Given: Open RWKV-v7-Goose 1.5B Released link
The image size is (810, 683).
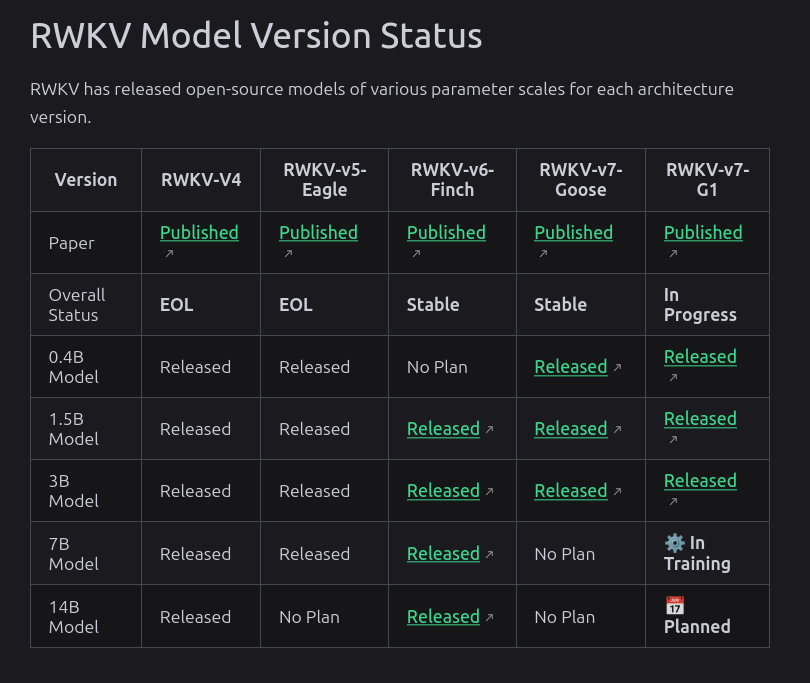Looking at the screenshot, I should [571, 429].
